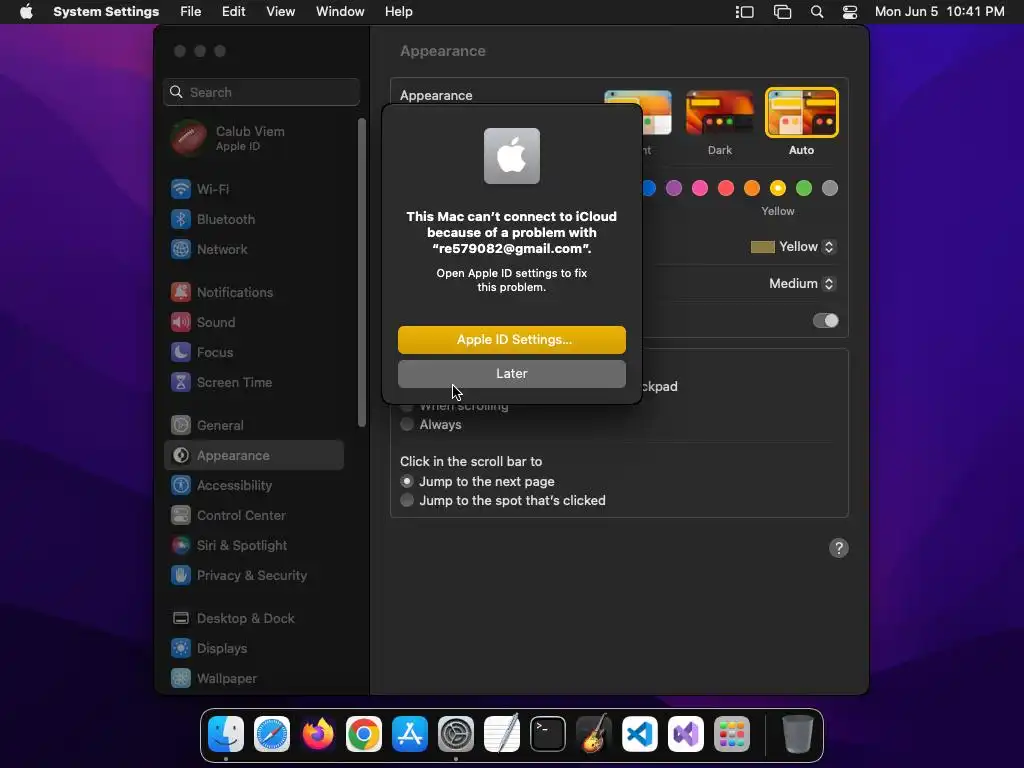Image resolution: width=1024 pixels, height=768 pixels.
Task: Select Jump to the next page
Action: [x=407, y=481]
